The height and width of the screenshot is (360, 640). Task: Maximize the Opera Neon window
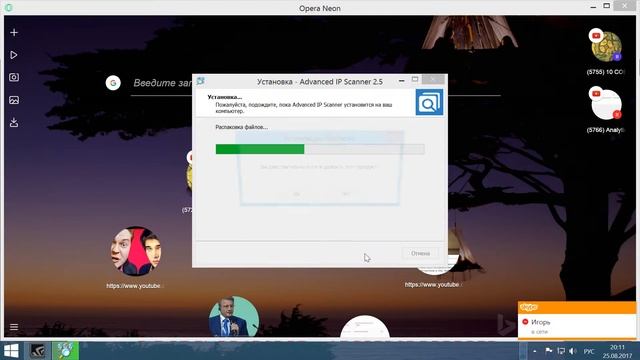click(x=607, y=6)
